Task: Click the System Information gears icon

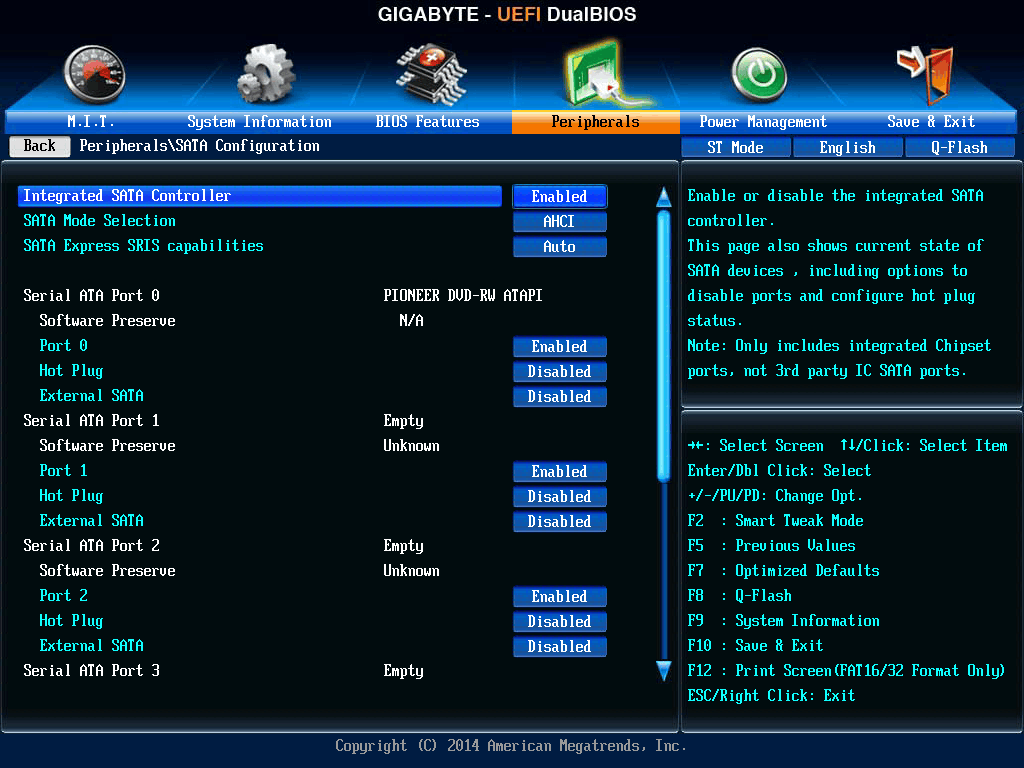Action: tap(266, 74)
